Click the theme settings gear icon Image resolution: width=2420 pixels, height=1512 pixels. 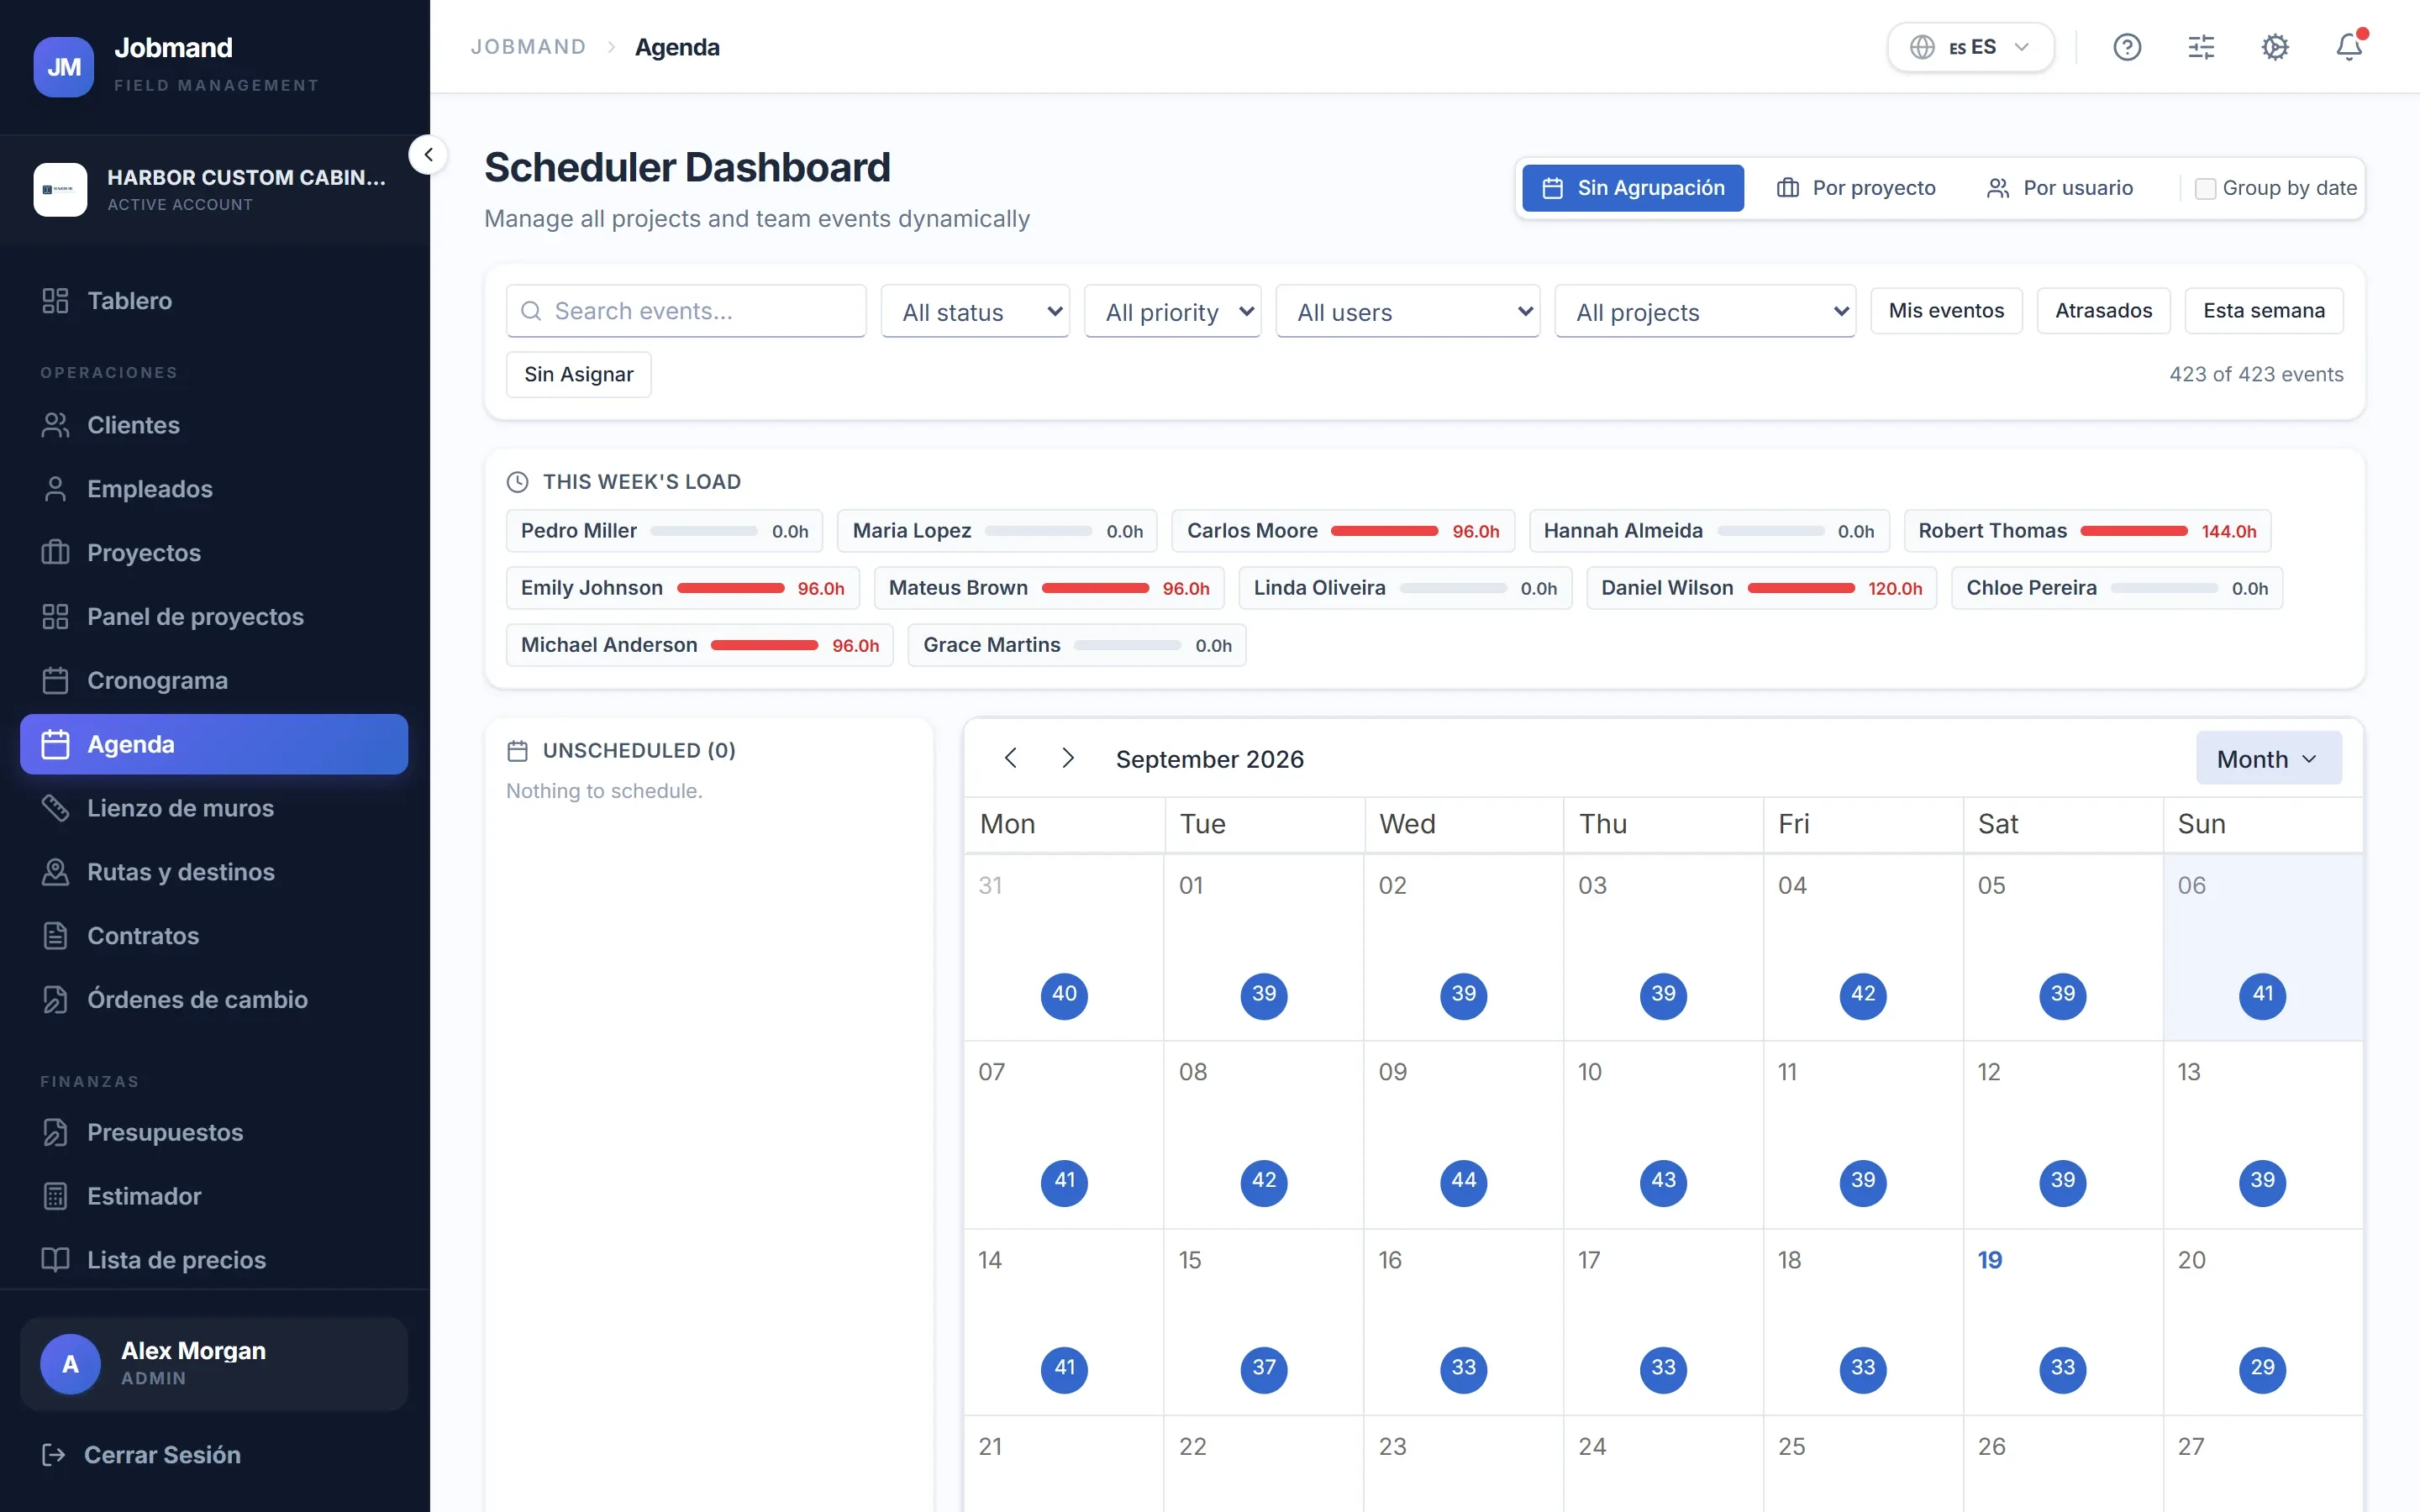click(2275, 47)
